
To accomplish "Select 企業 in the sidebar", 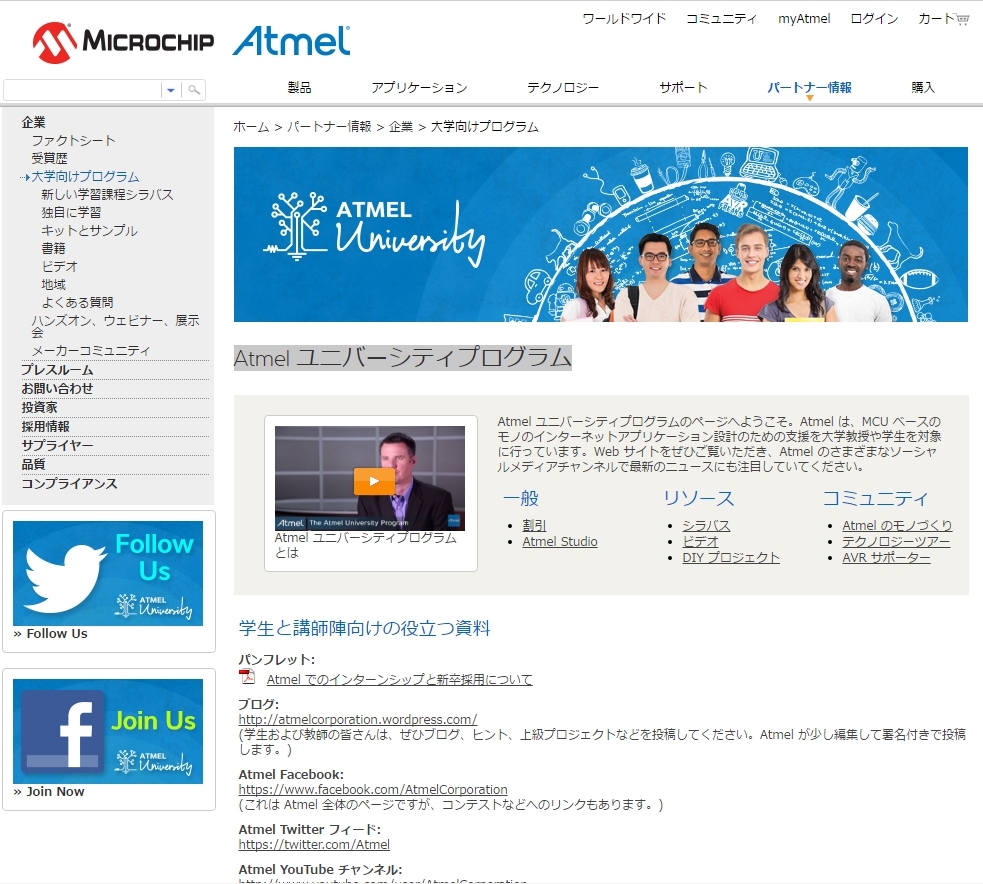I will coord(33,123).
